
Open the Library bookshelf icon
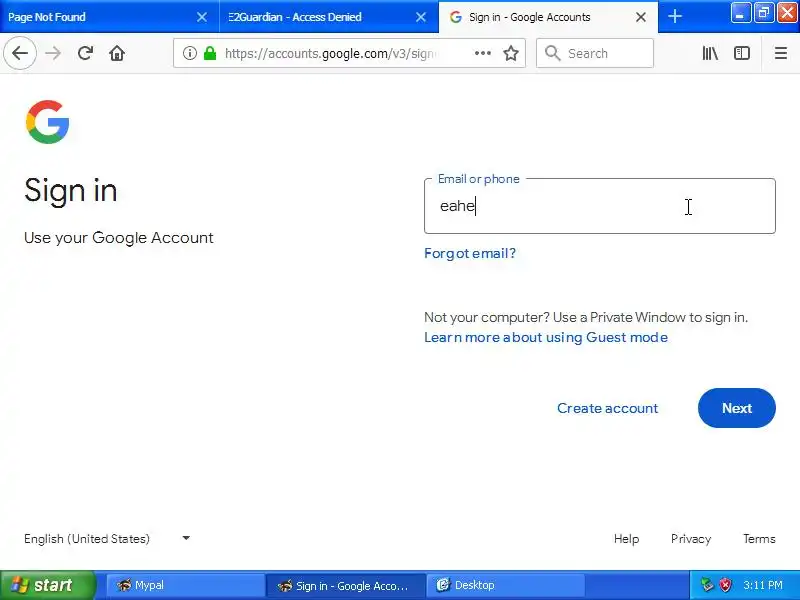[x=710, y=53]
